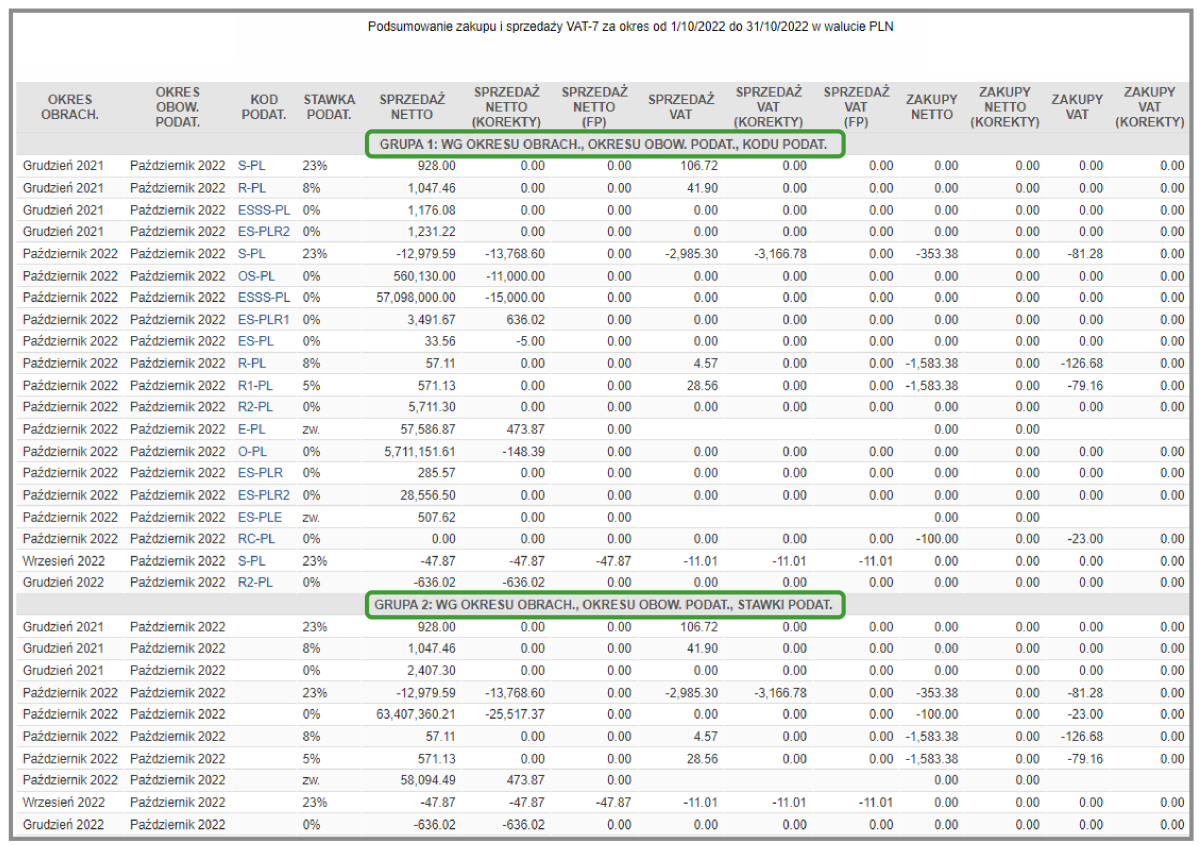This screenshot has height=846, width=1200.
Task: Select the value 5,711,151.61
Action: [x=418, y=452]
